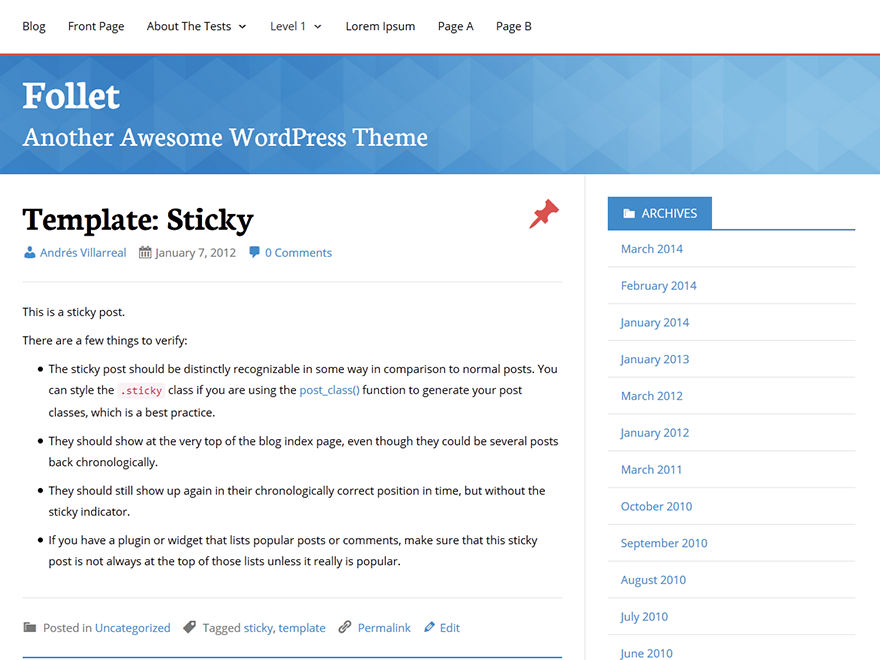Click the red sticky pin icon
Viewport: 880px width, 660px height.
pos(543,213)
